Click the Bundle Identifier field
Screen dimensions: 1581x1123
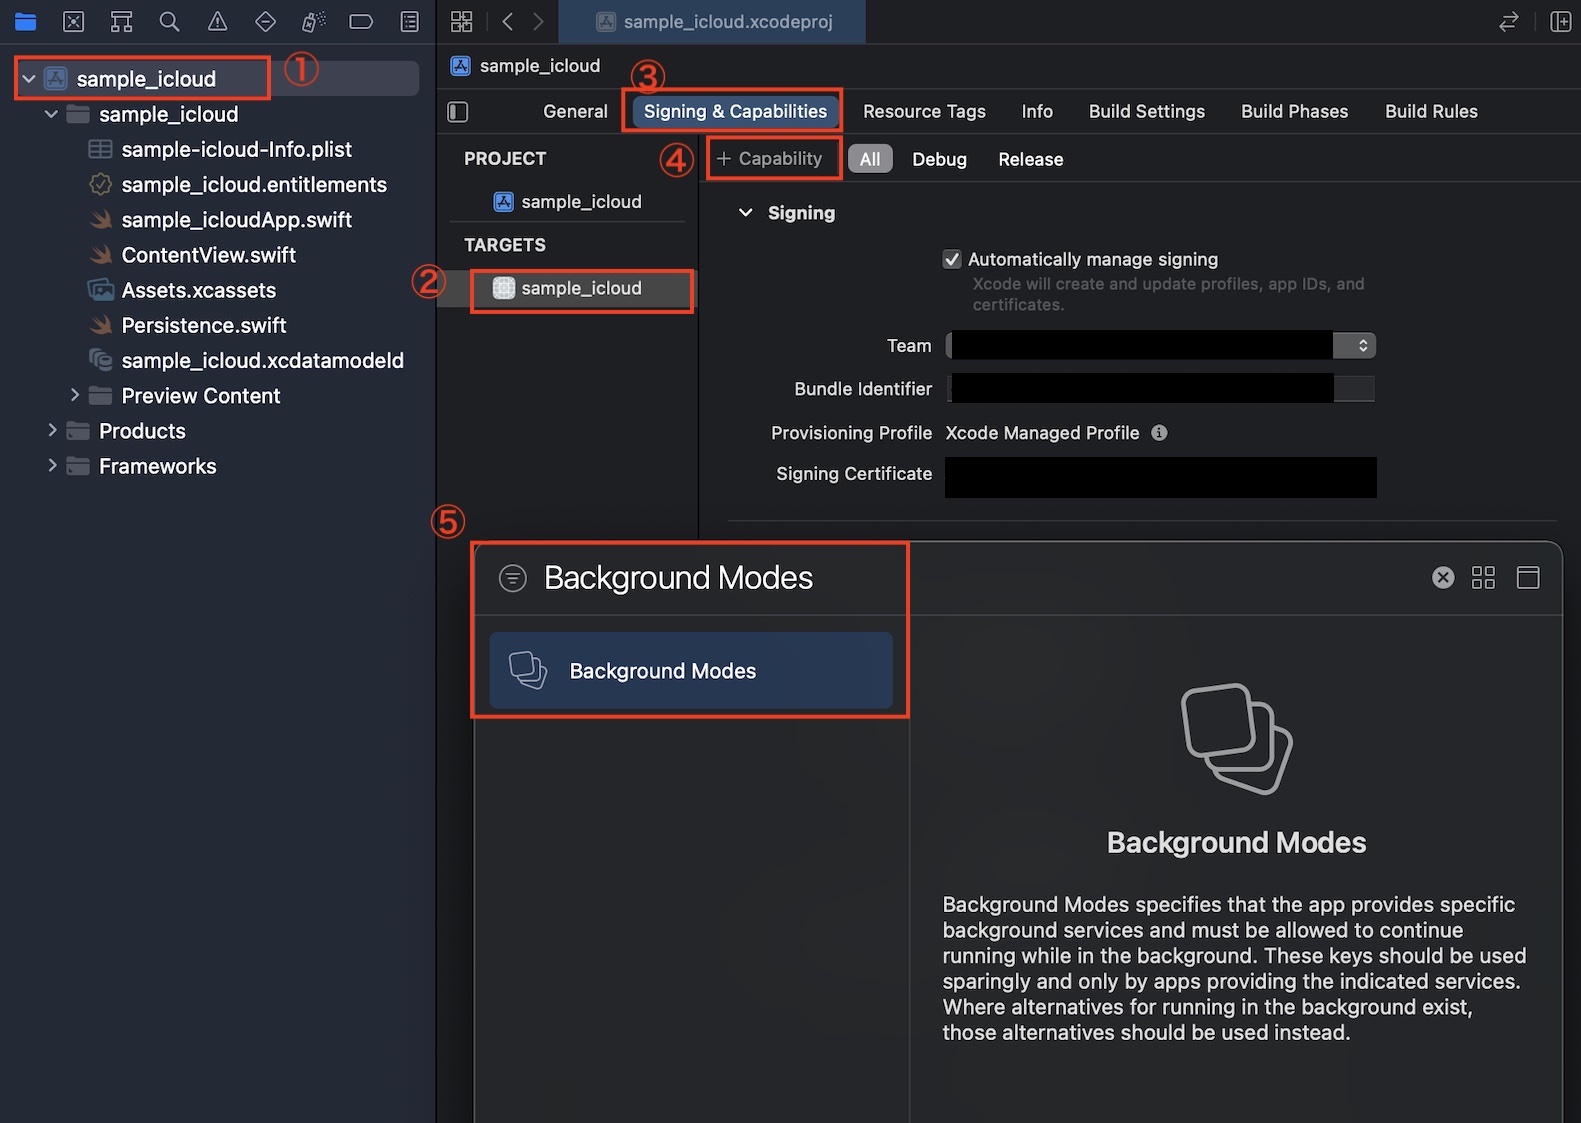tap(1162, 388)
